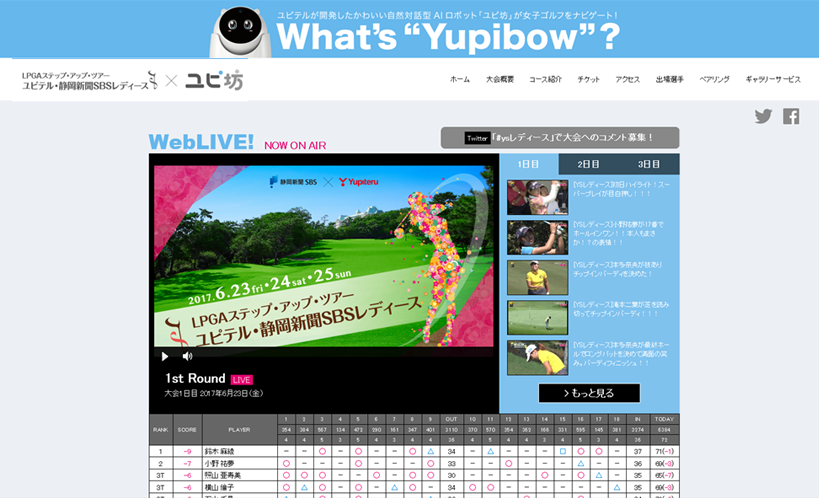Open 出場選手 menu item
This screenshot has width=819, height=498.
coord(670,79)
